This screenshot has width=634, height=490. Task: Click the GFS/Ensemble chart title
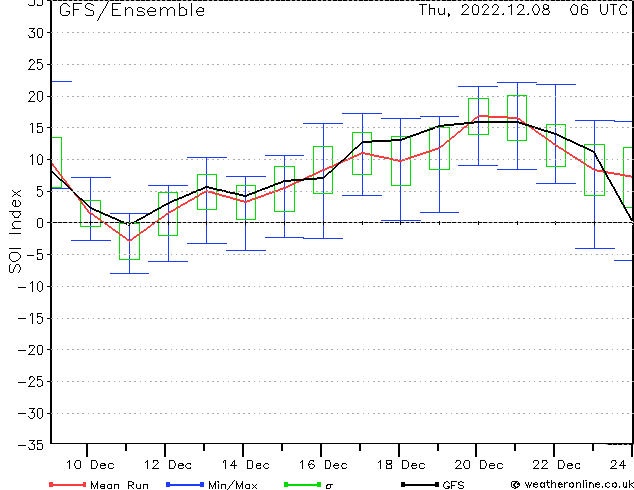pos(132,10)
